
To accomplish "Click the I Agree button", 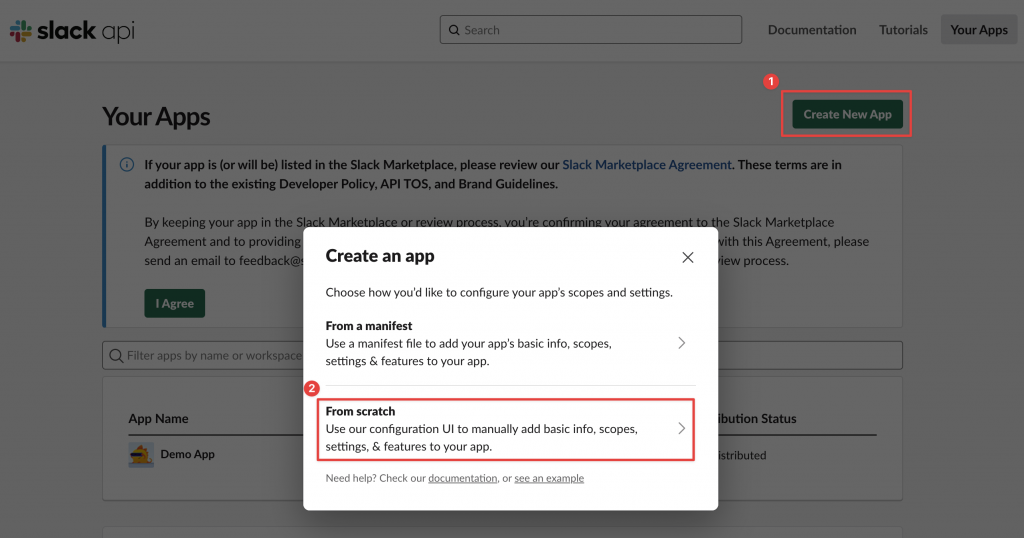I will coord(174,304).
